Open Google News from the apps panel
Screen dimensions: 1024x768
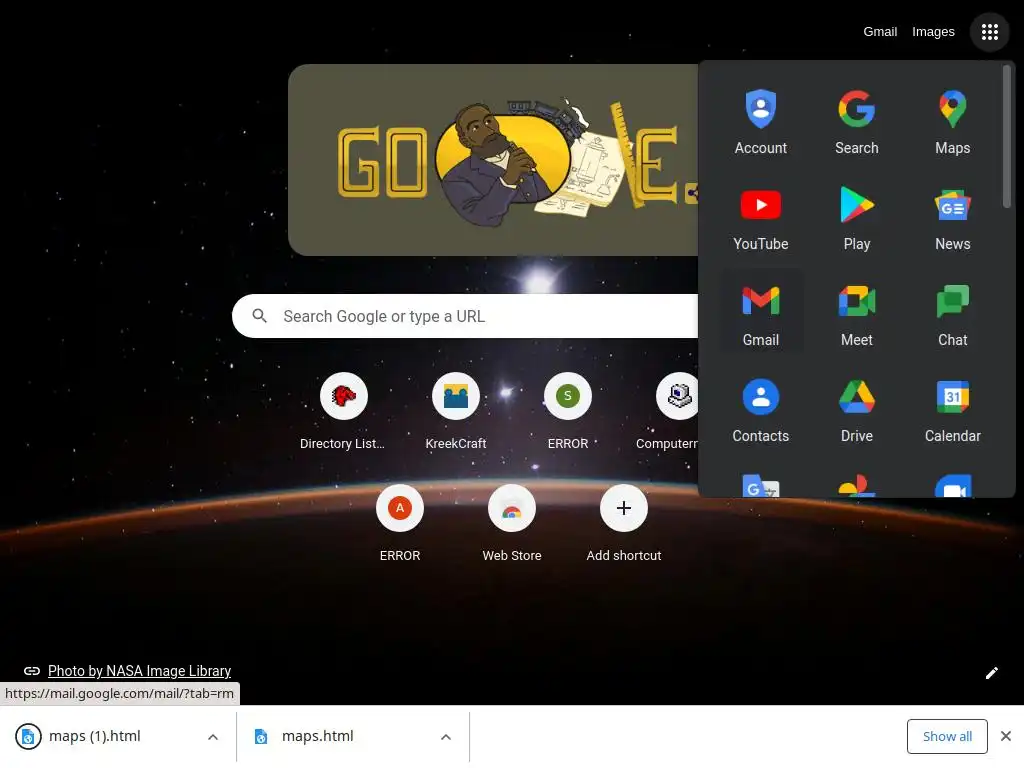click(x=952, y=218)
